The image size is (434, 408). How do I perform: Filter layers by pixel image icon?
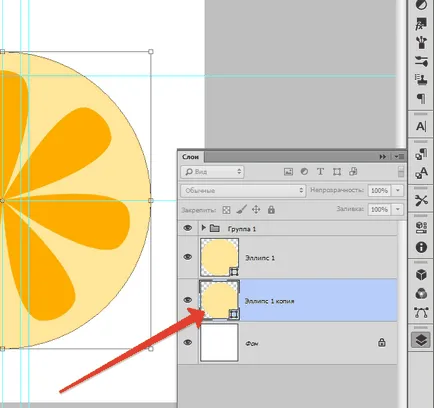click(288, 172)
